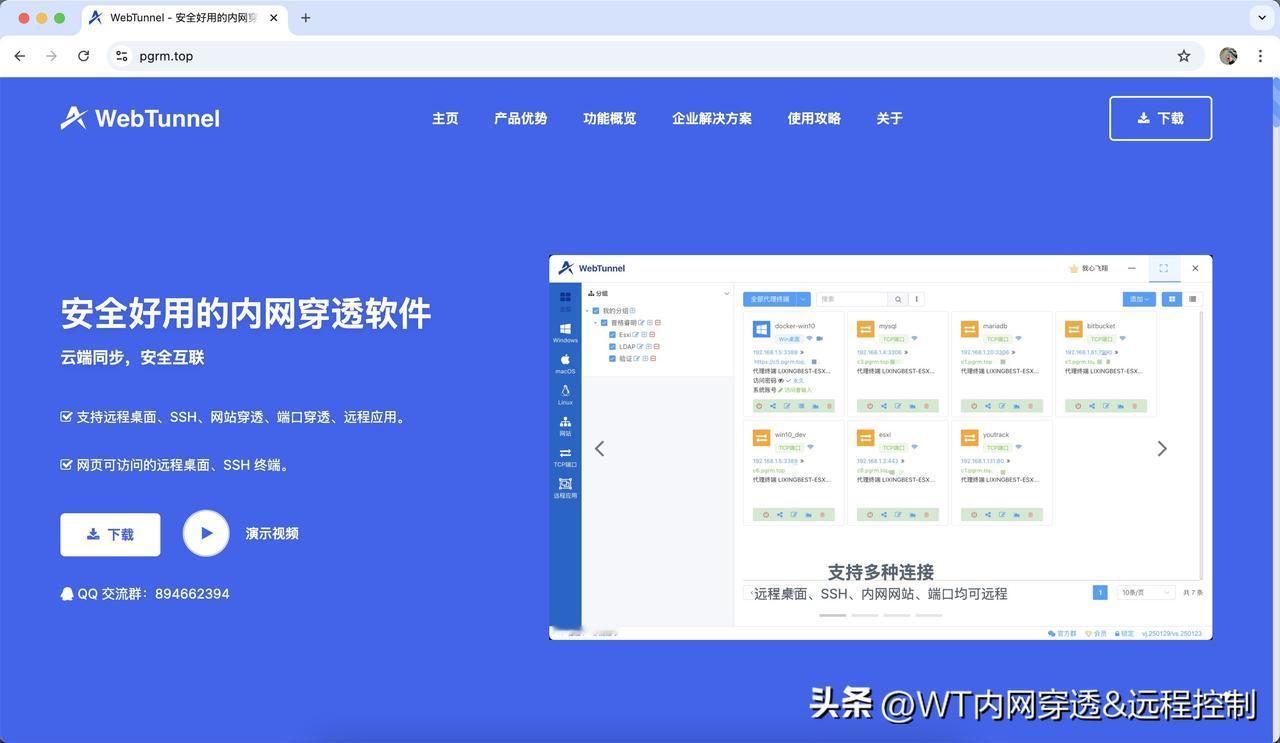
Task: Open the 主页 navigation item
Action: (x=445, y=118)
